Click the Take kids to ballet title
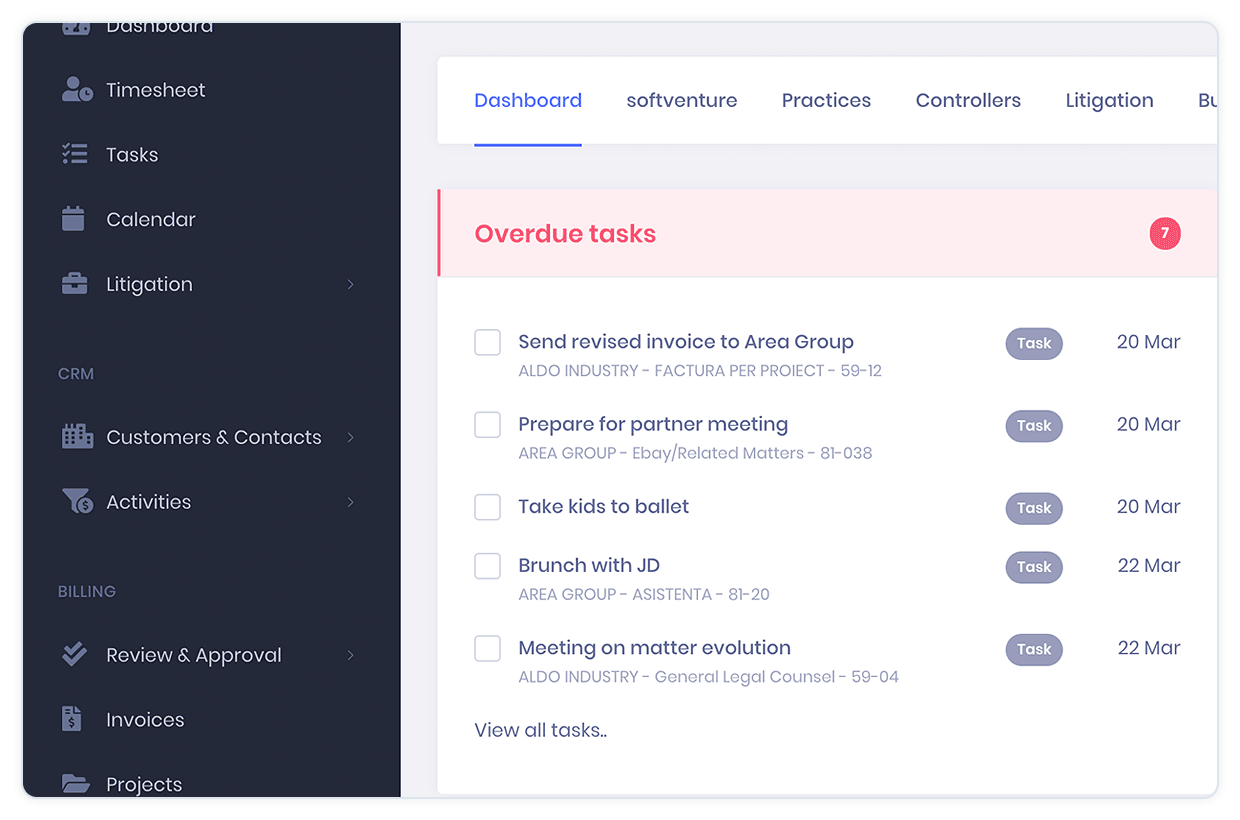Image resolution: width=1240 pixels, height=820 pixels. point(604,506)
